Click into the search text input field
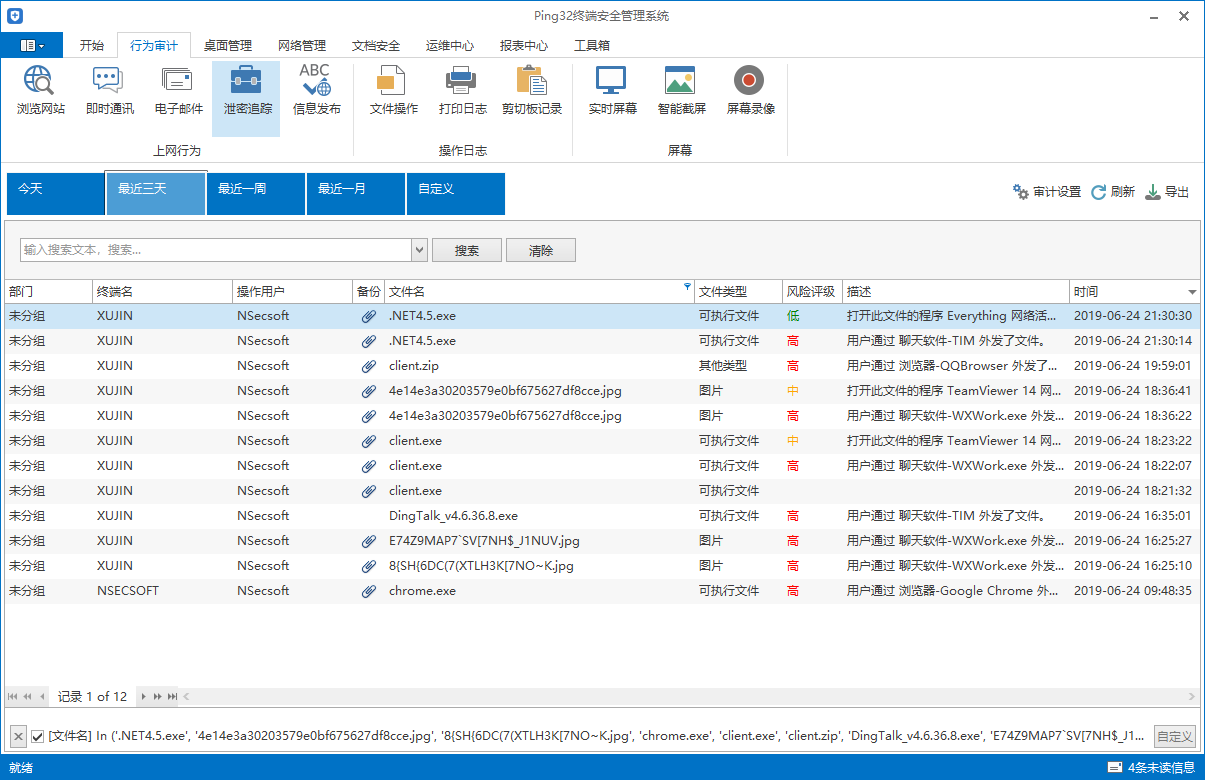Screen dimensions: 1205x780 click(x=216, y=250)
